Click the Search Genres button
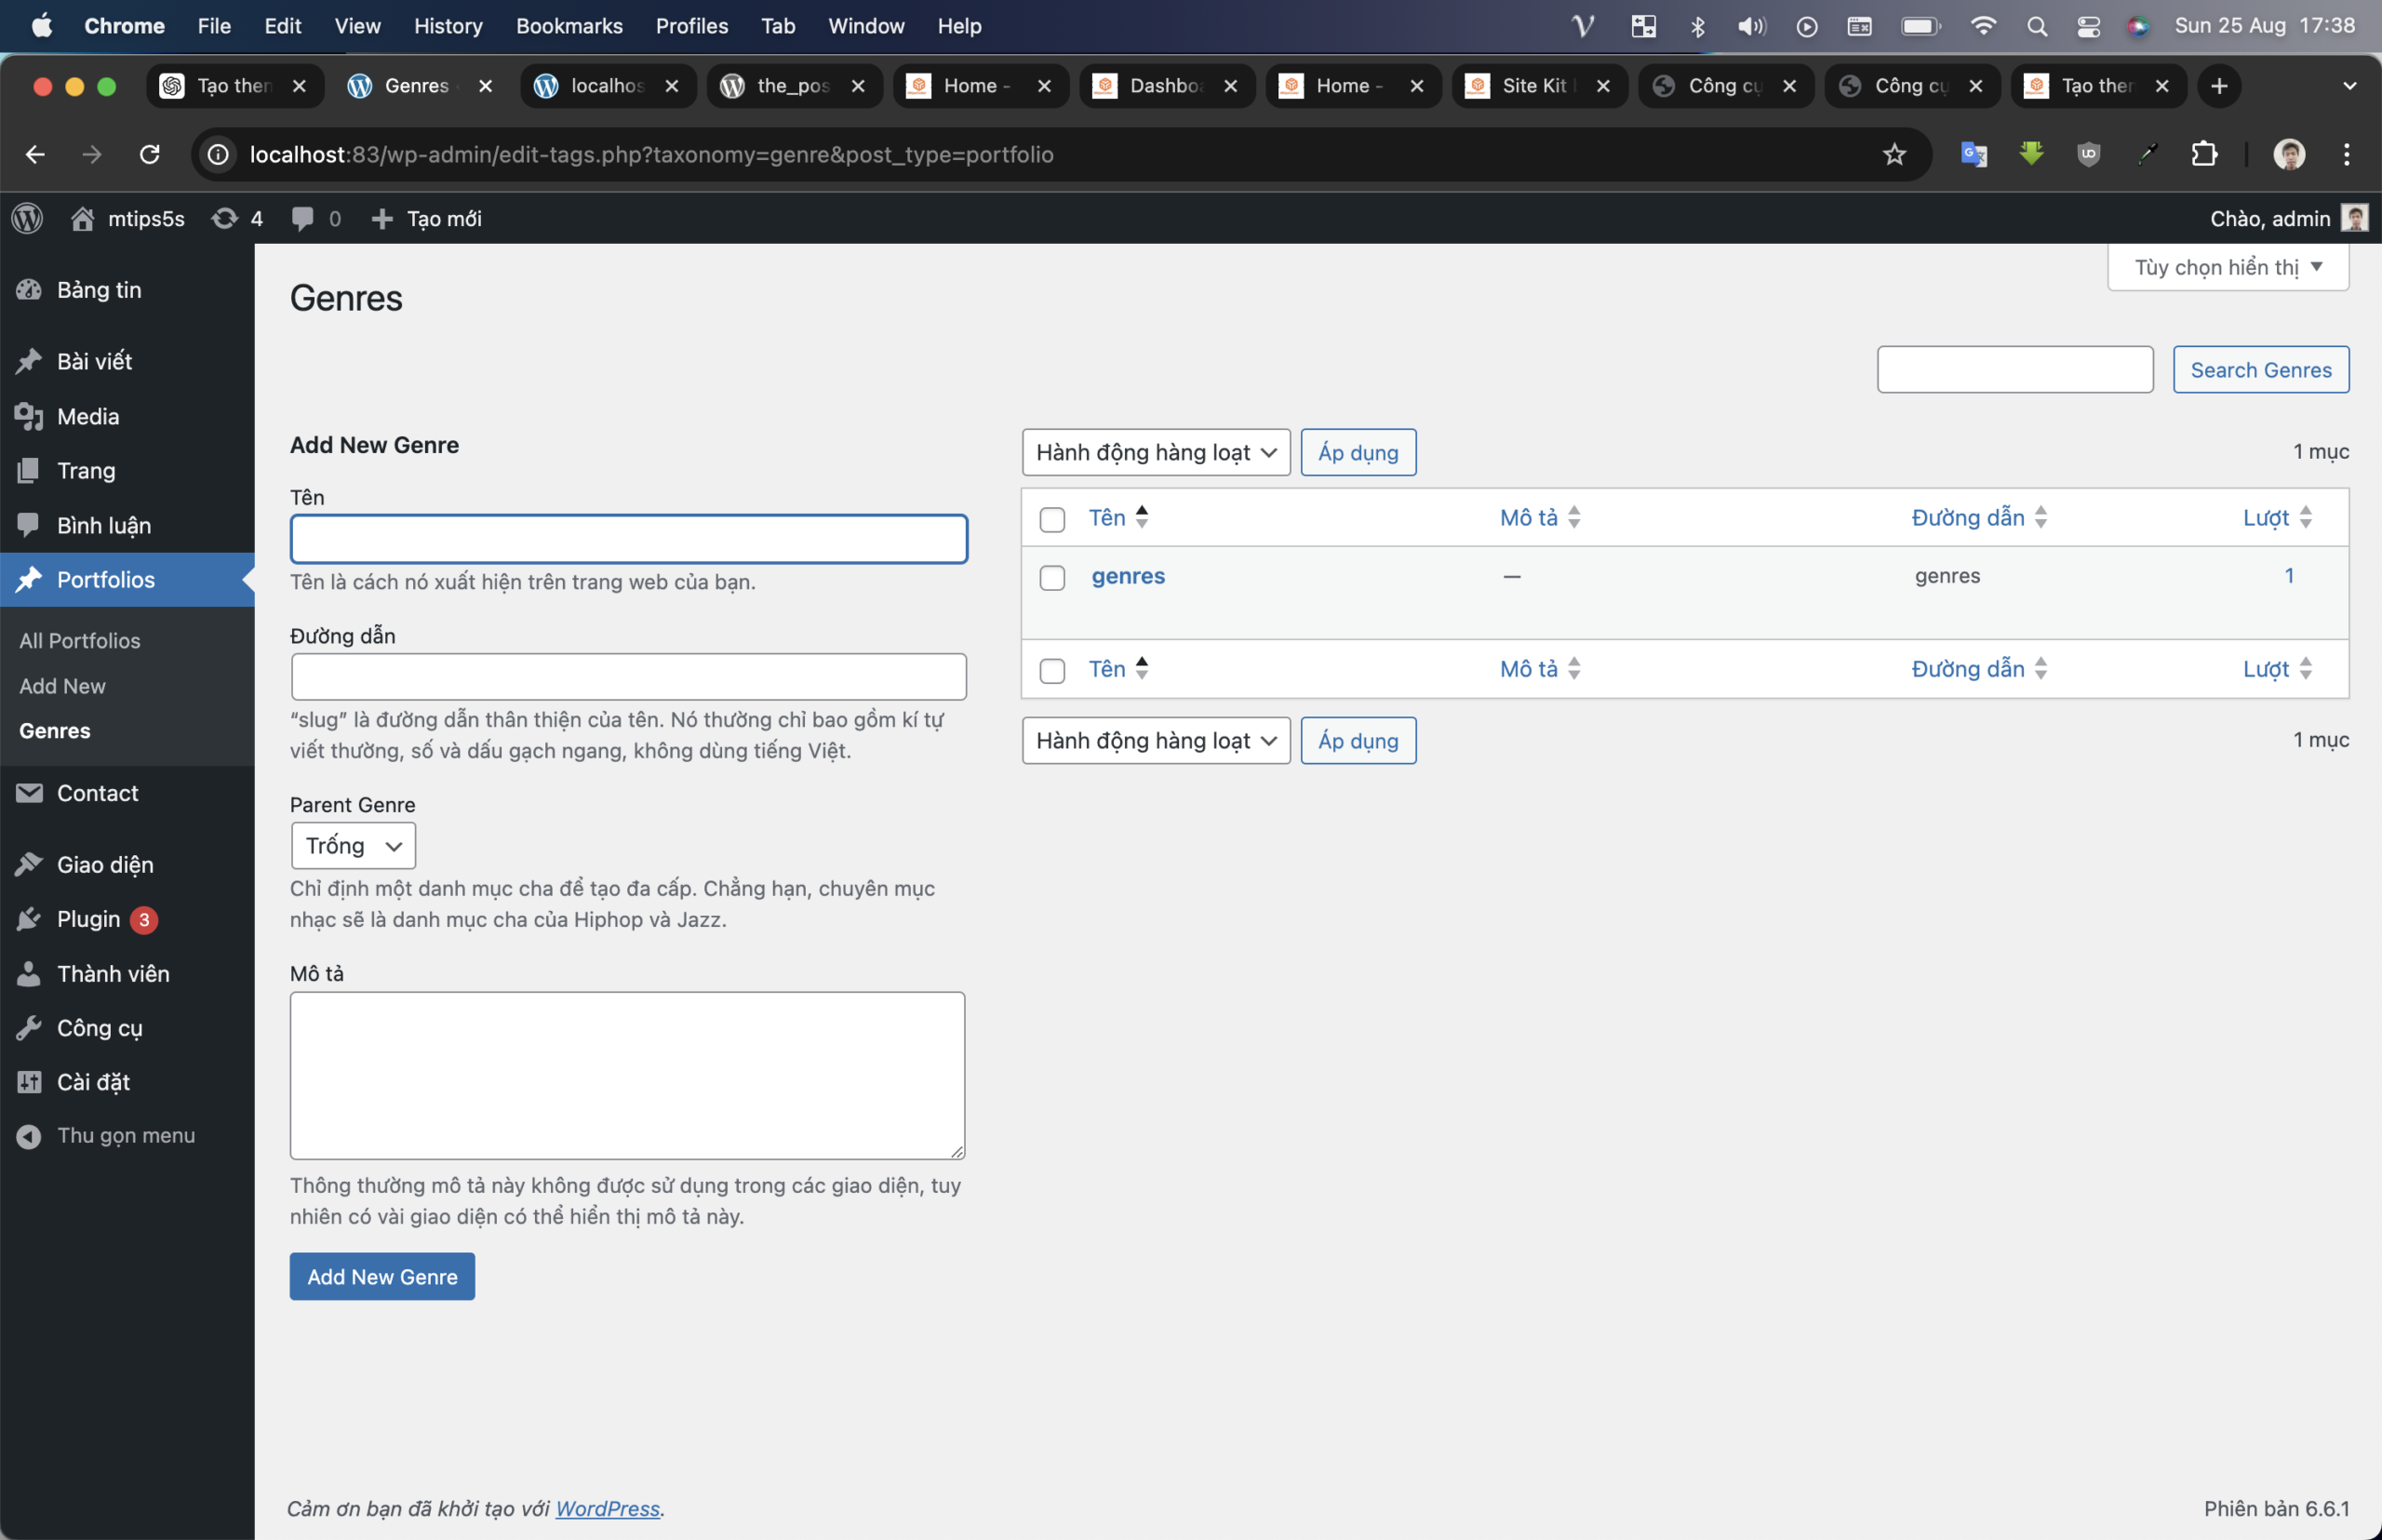Image resolution: width=2382 pixels, height=1540 pixels. coord(2260,367)
